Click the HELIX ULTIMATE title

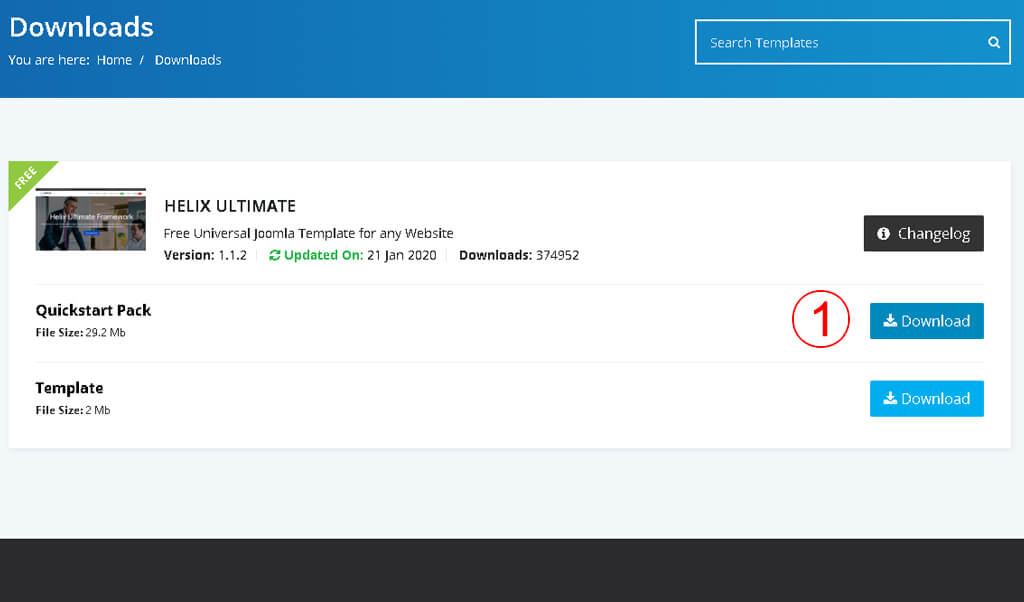[230, 206]
